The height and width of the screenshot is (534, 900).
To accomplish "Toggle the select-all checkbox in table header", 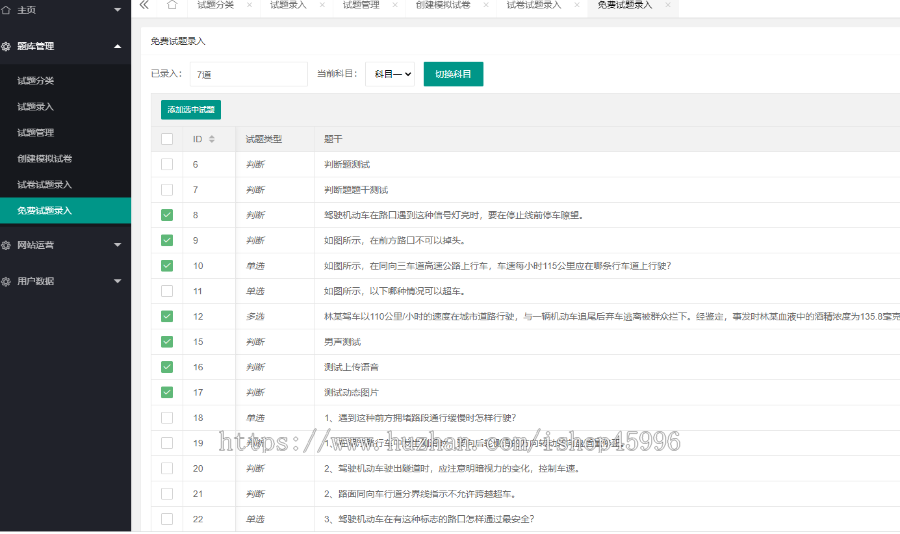I will [x=167, y=139].
